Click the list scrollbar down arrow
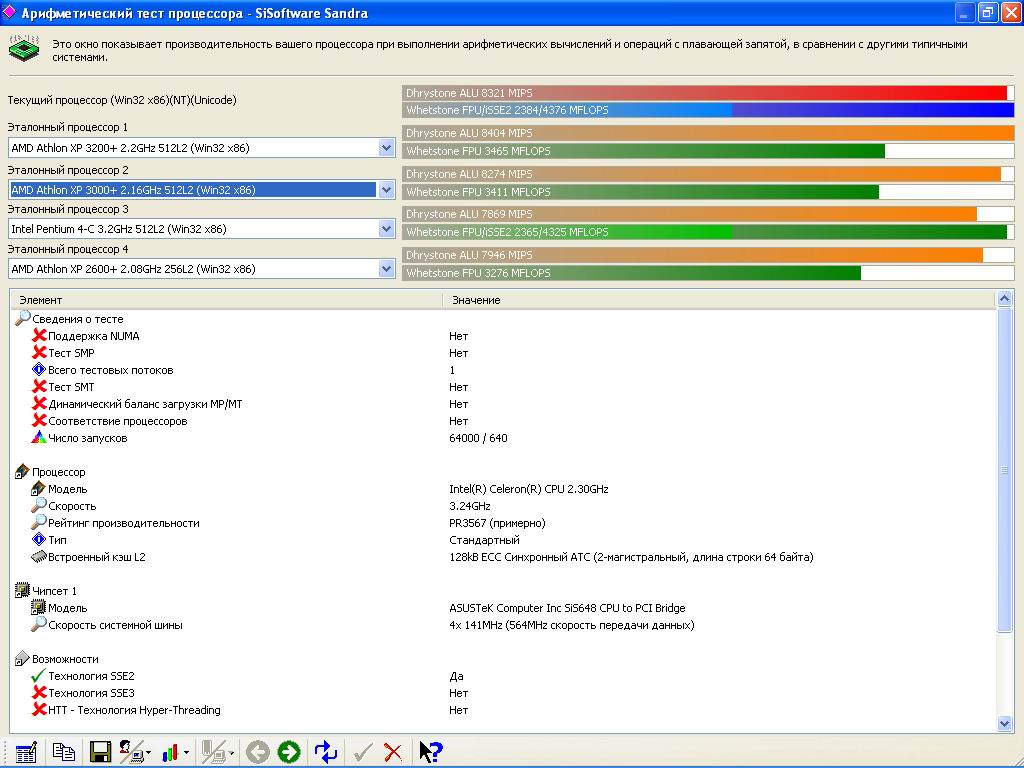The image size is (1024, 768). coord(1004,723)
